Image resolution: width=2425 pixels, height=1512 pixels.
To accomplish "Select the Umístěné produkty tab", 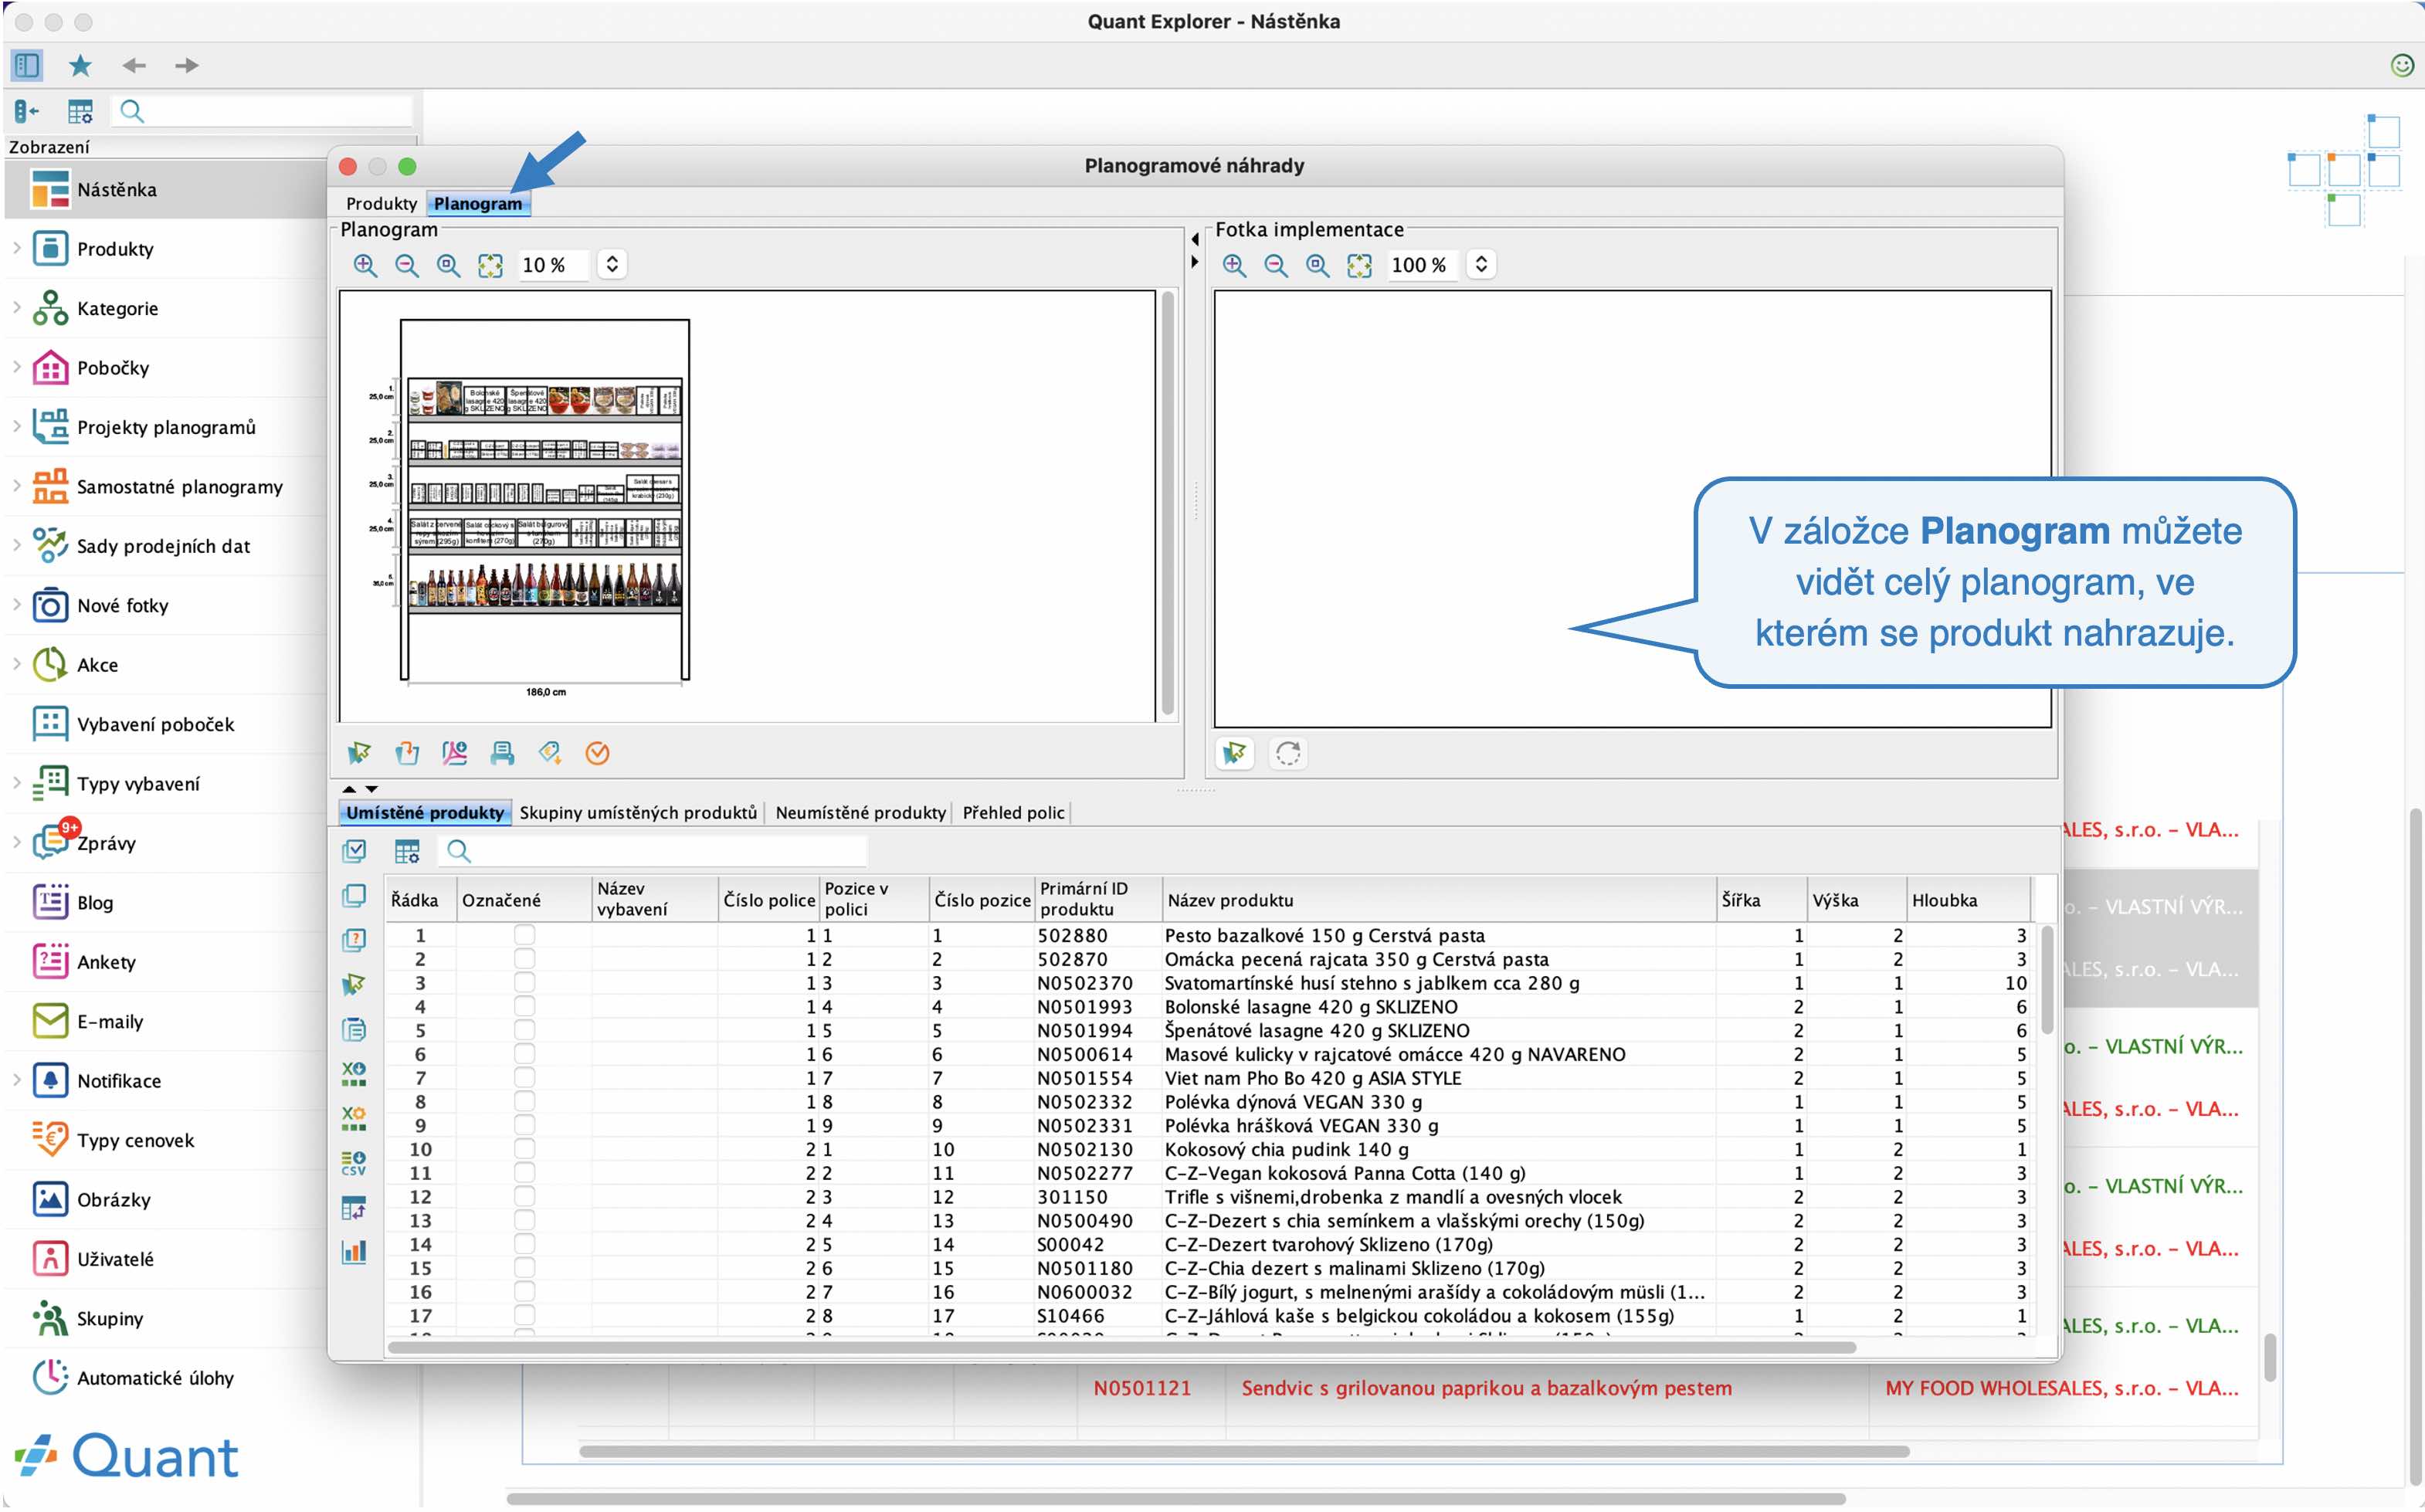I will (x=425, y=813).
